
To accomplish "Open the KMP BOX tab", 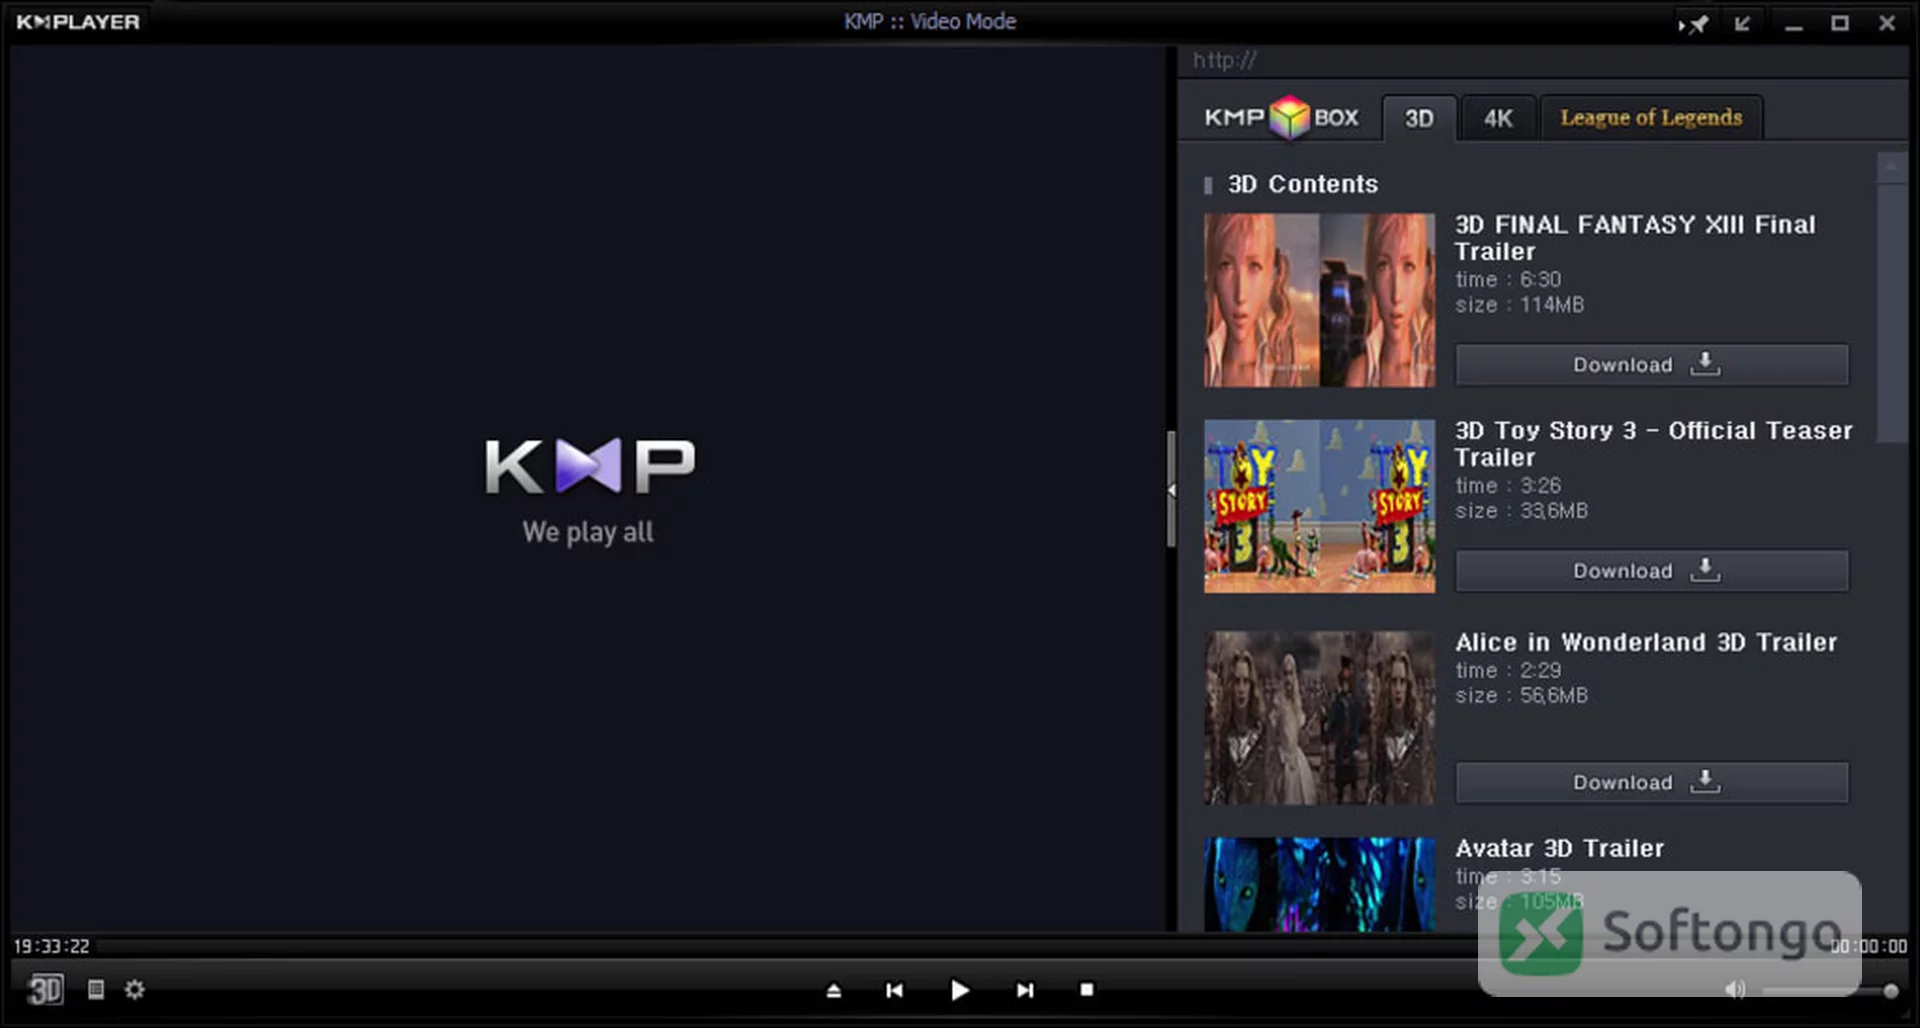I will [1281, 117].
